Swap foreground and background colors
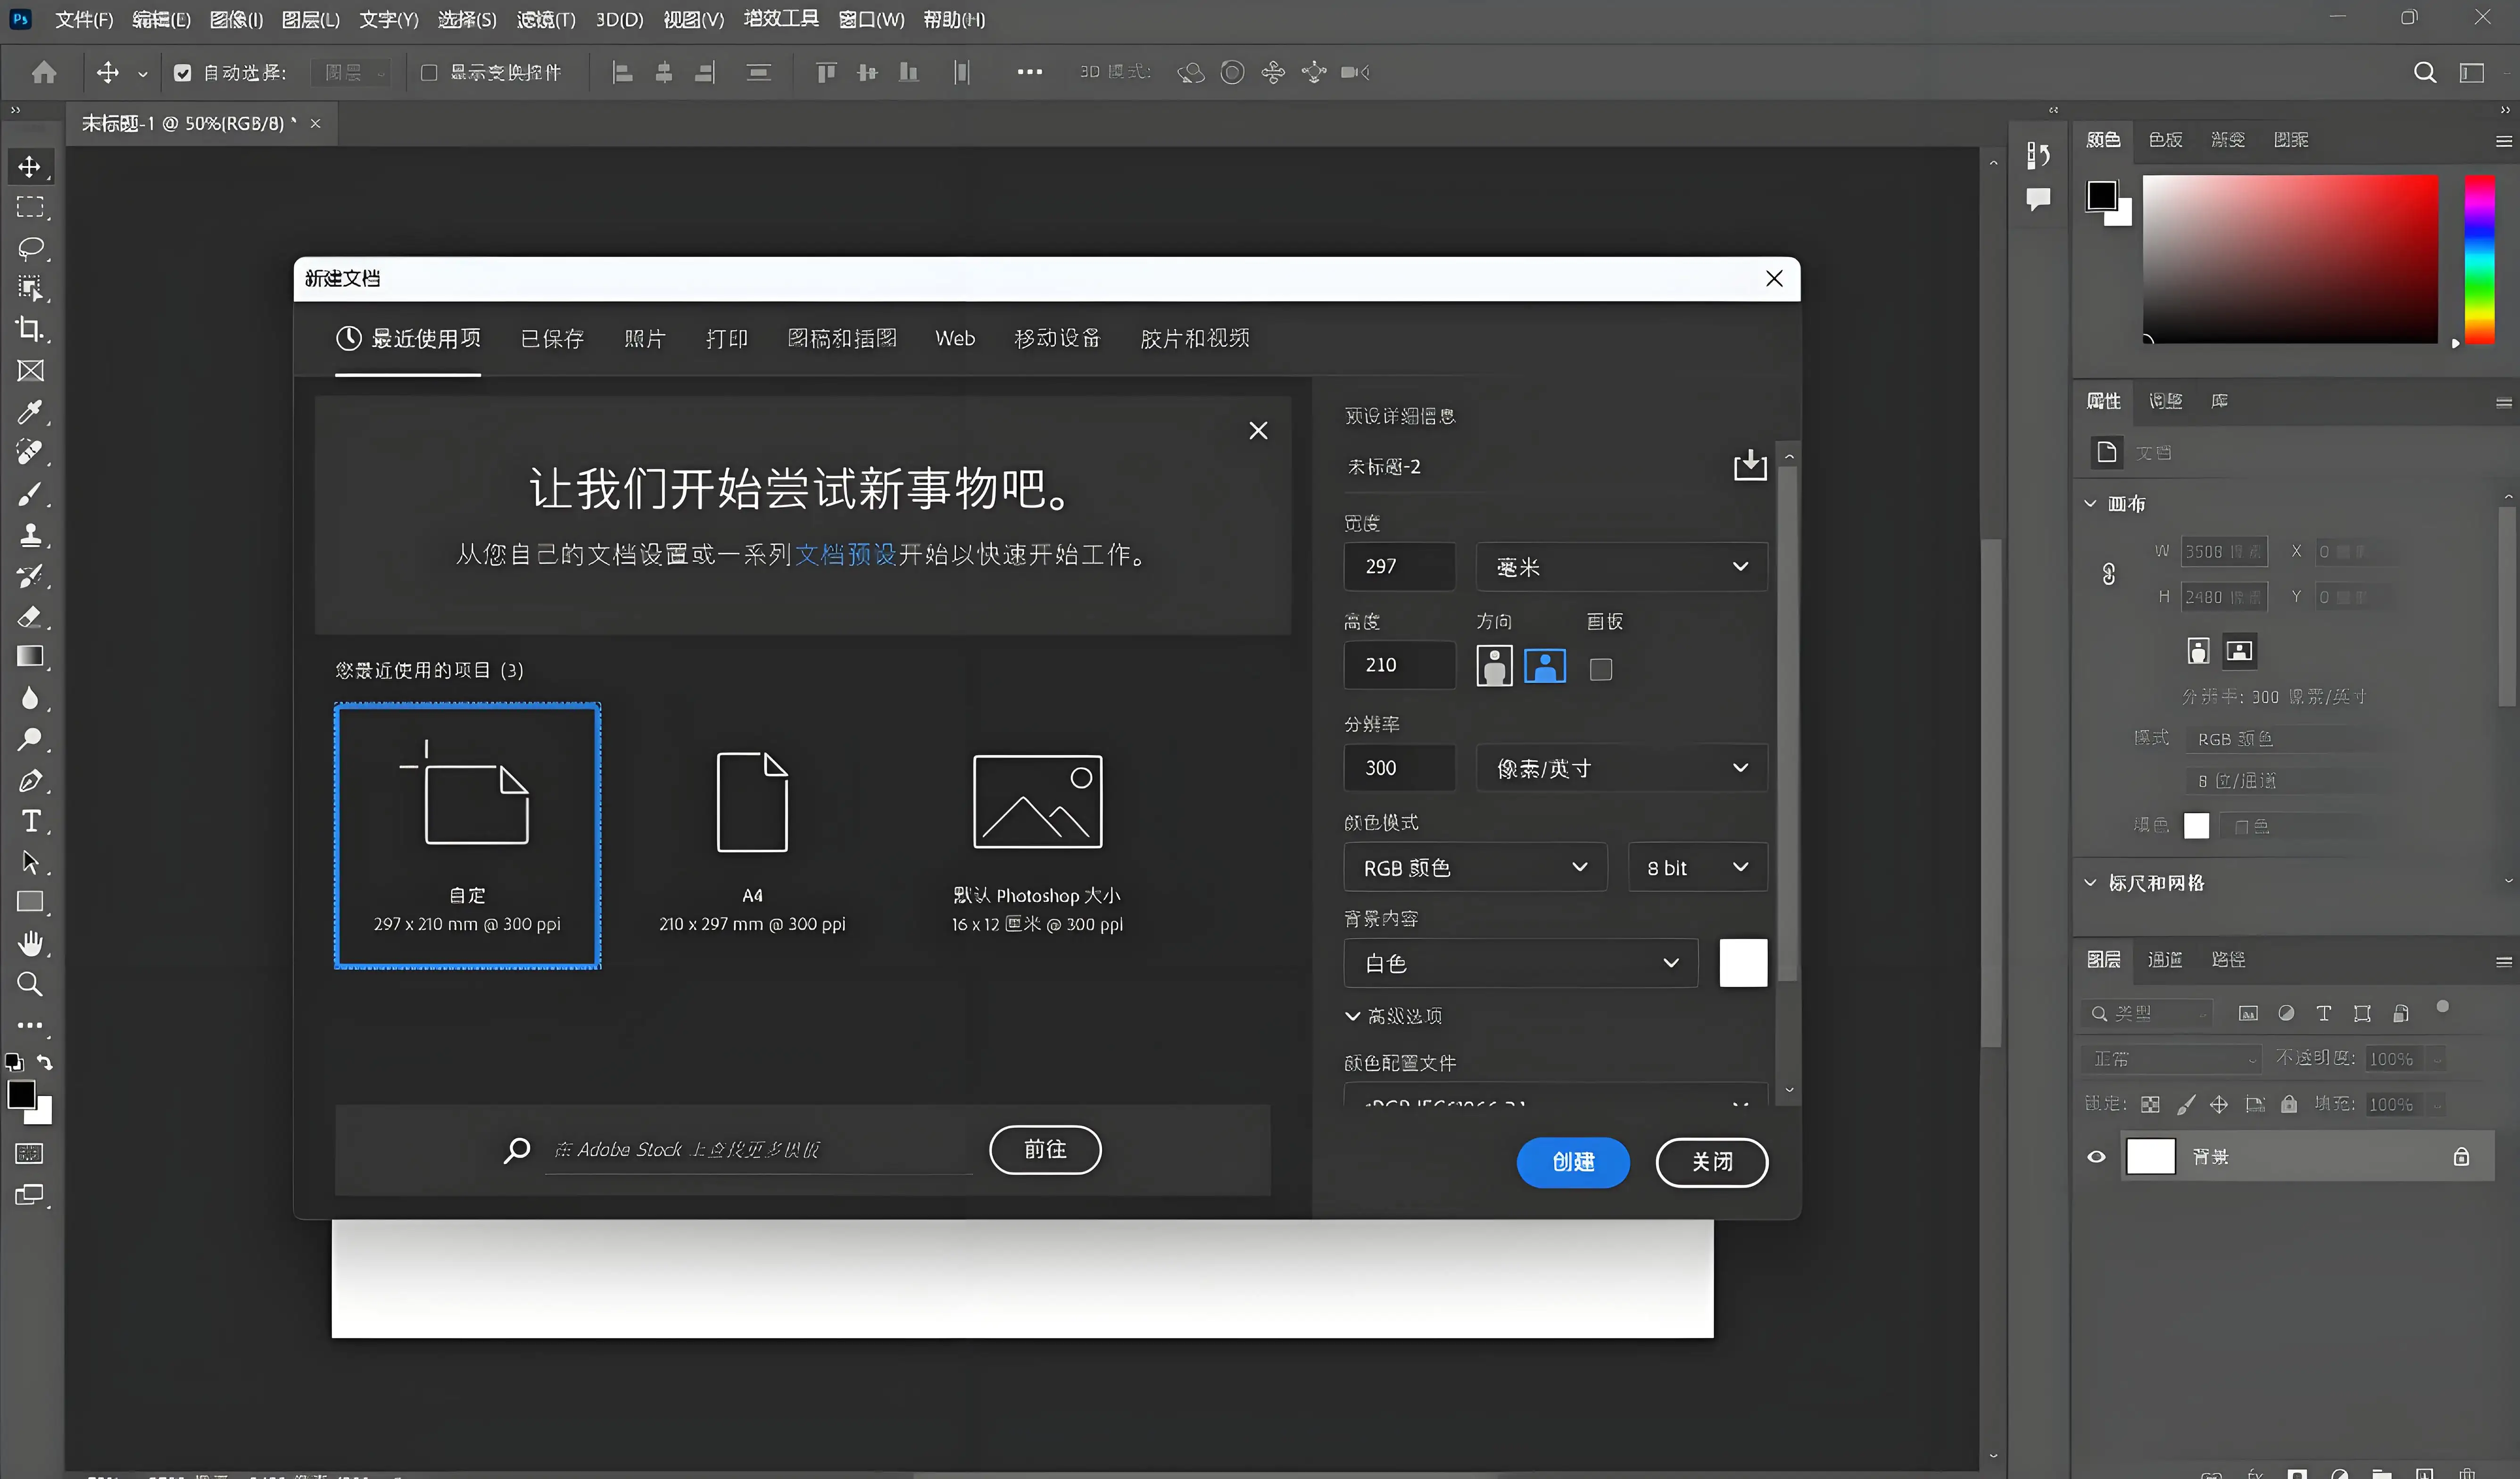Screen dimensions: 2520x1479 pyautogui.click(x=44, y=1062)
